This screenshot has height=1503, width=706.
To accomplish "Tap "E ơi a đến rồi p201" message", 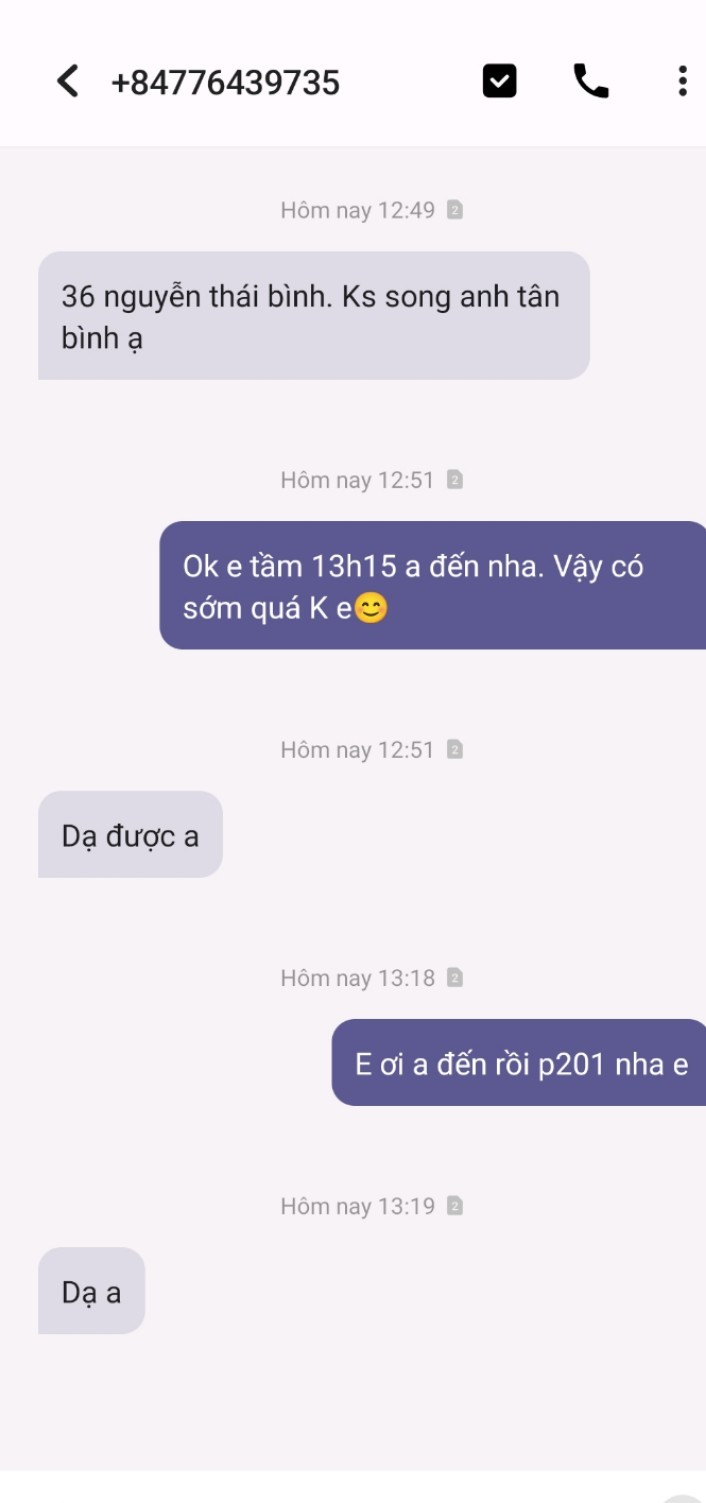I will coord(519,1063).
